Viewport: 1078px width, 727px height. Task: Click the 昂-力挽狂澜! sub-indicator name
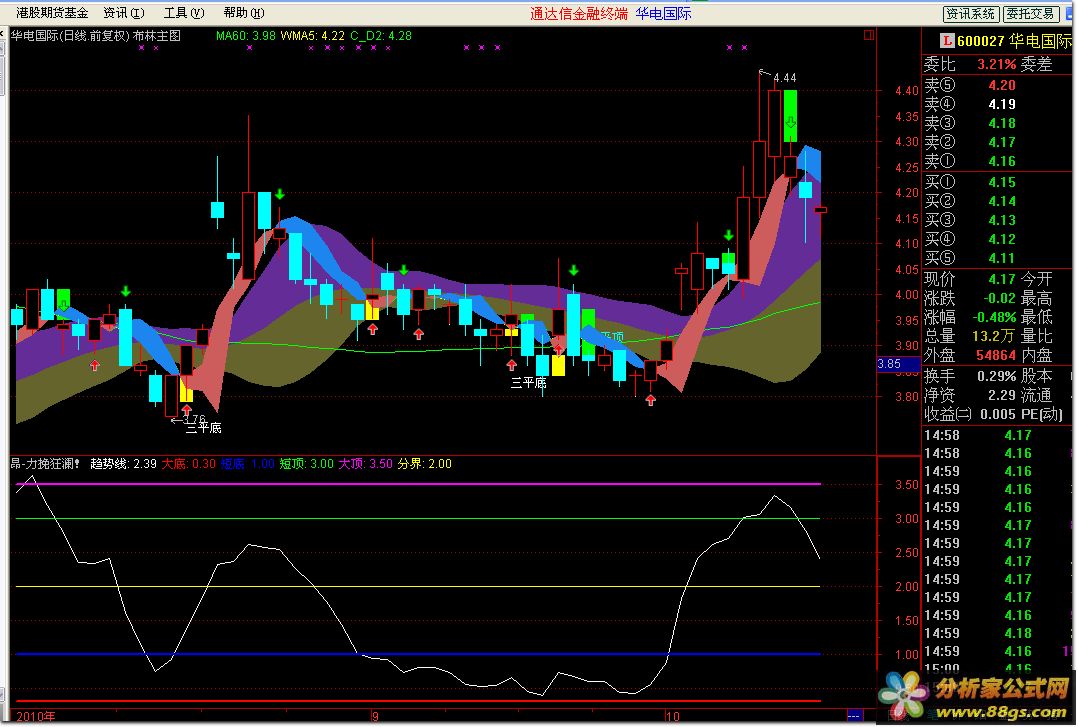tap(45, 464)
